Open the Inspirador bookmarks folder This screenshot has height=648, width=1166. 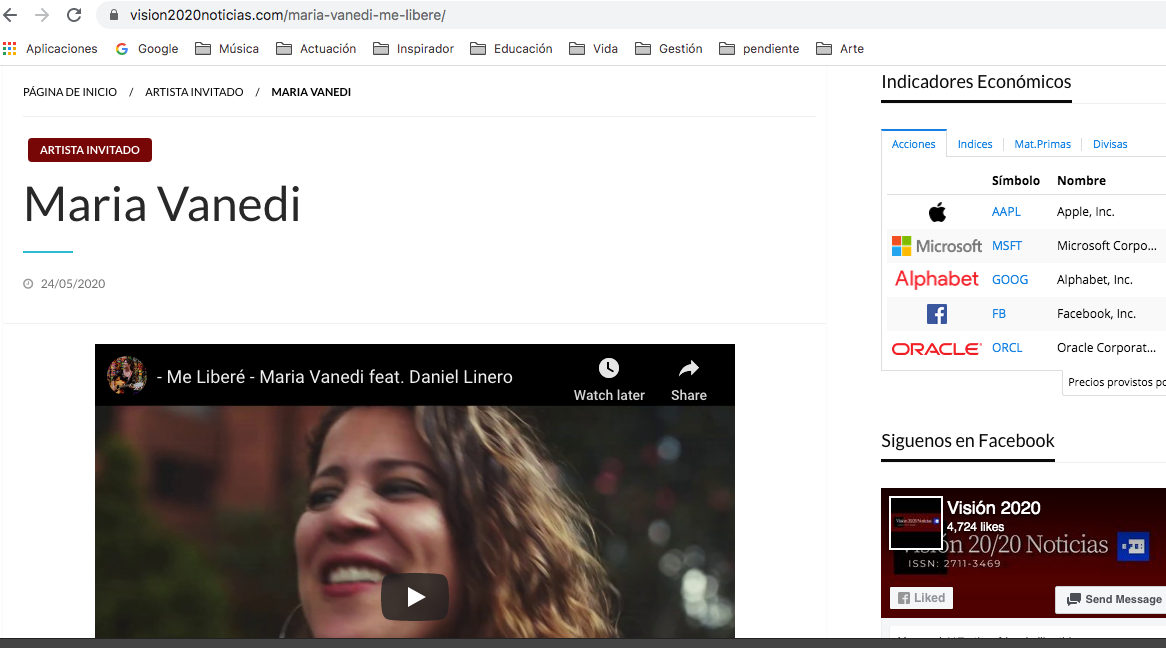413,48
